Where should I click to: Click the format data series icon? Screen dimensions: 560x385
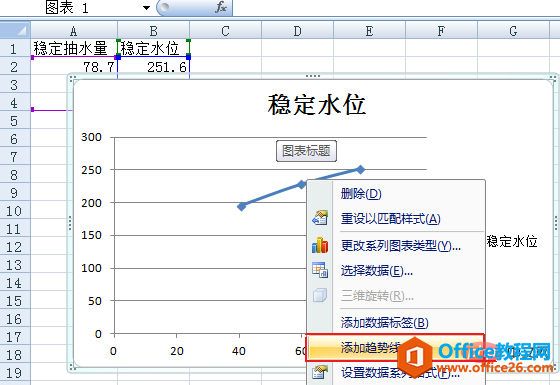320,372
